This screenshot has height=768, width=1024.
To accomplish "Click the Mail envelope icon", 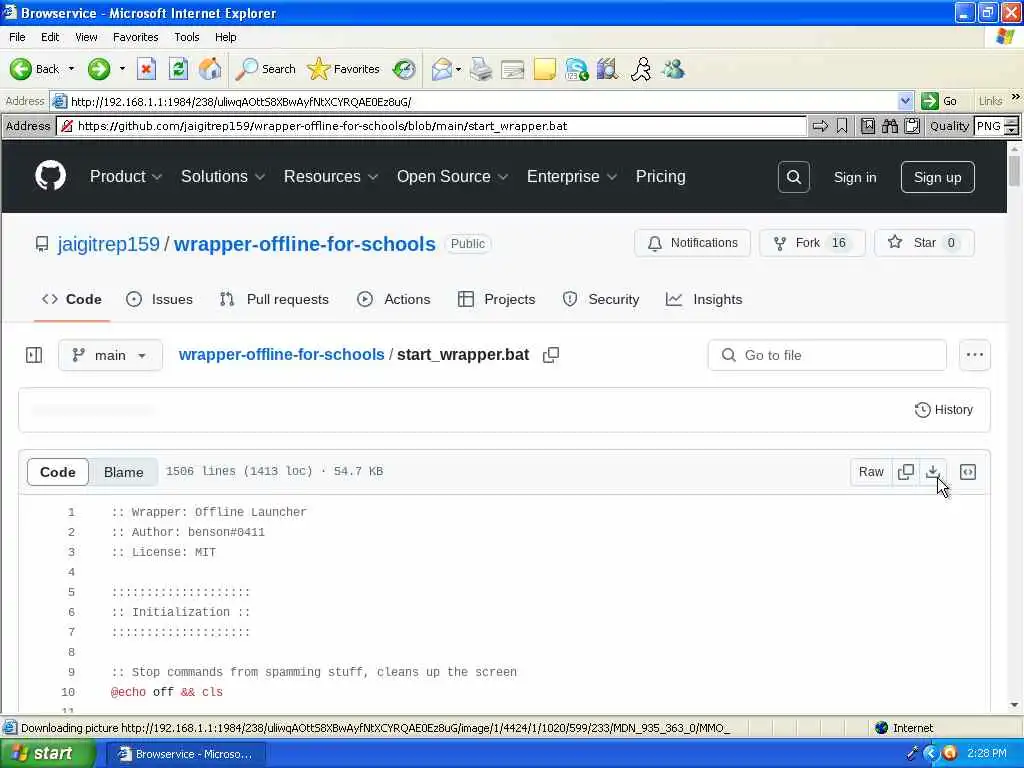I will (x=442, y=69).
